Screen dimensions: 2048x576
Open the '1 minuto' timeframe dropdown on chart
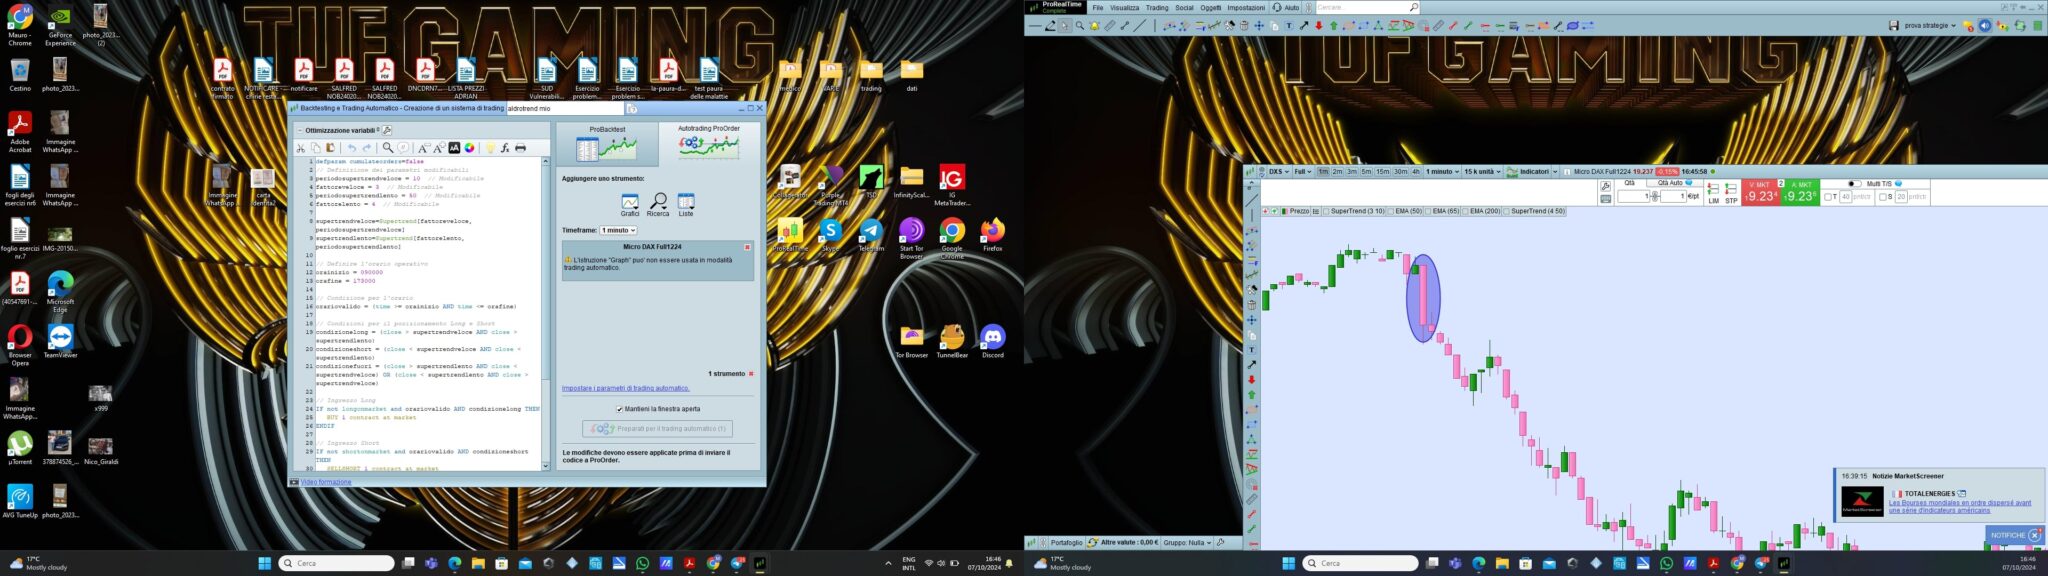point(1442,172)
